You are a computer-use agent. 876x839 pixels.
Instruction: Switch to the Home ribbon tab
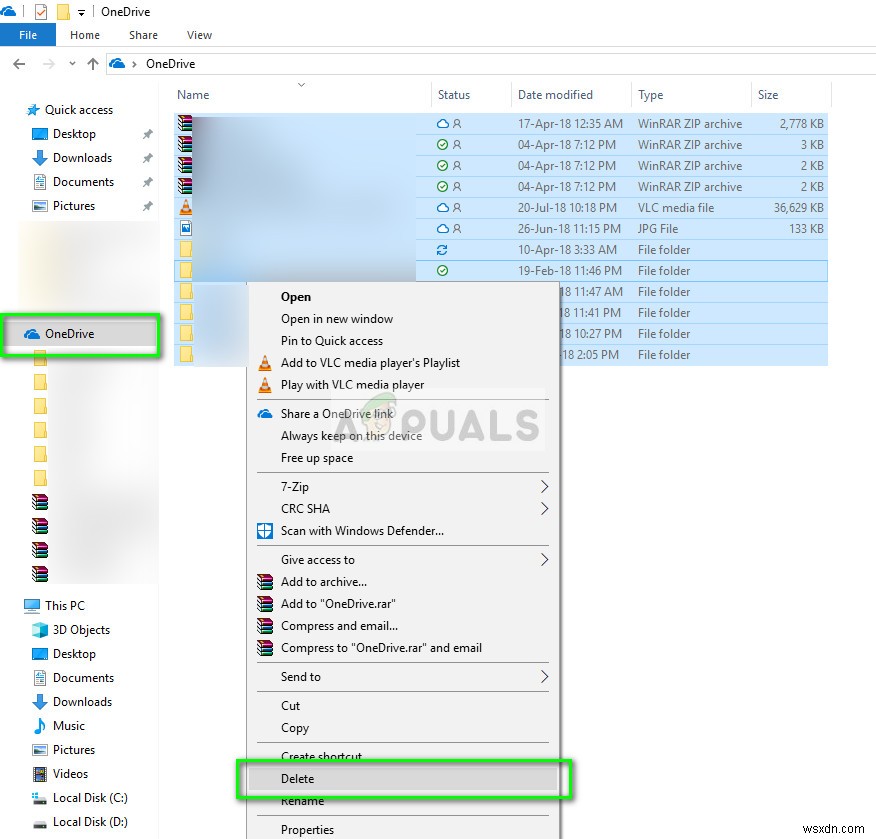tap(85, 35)
